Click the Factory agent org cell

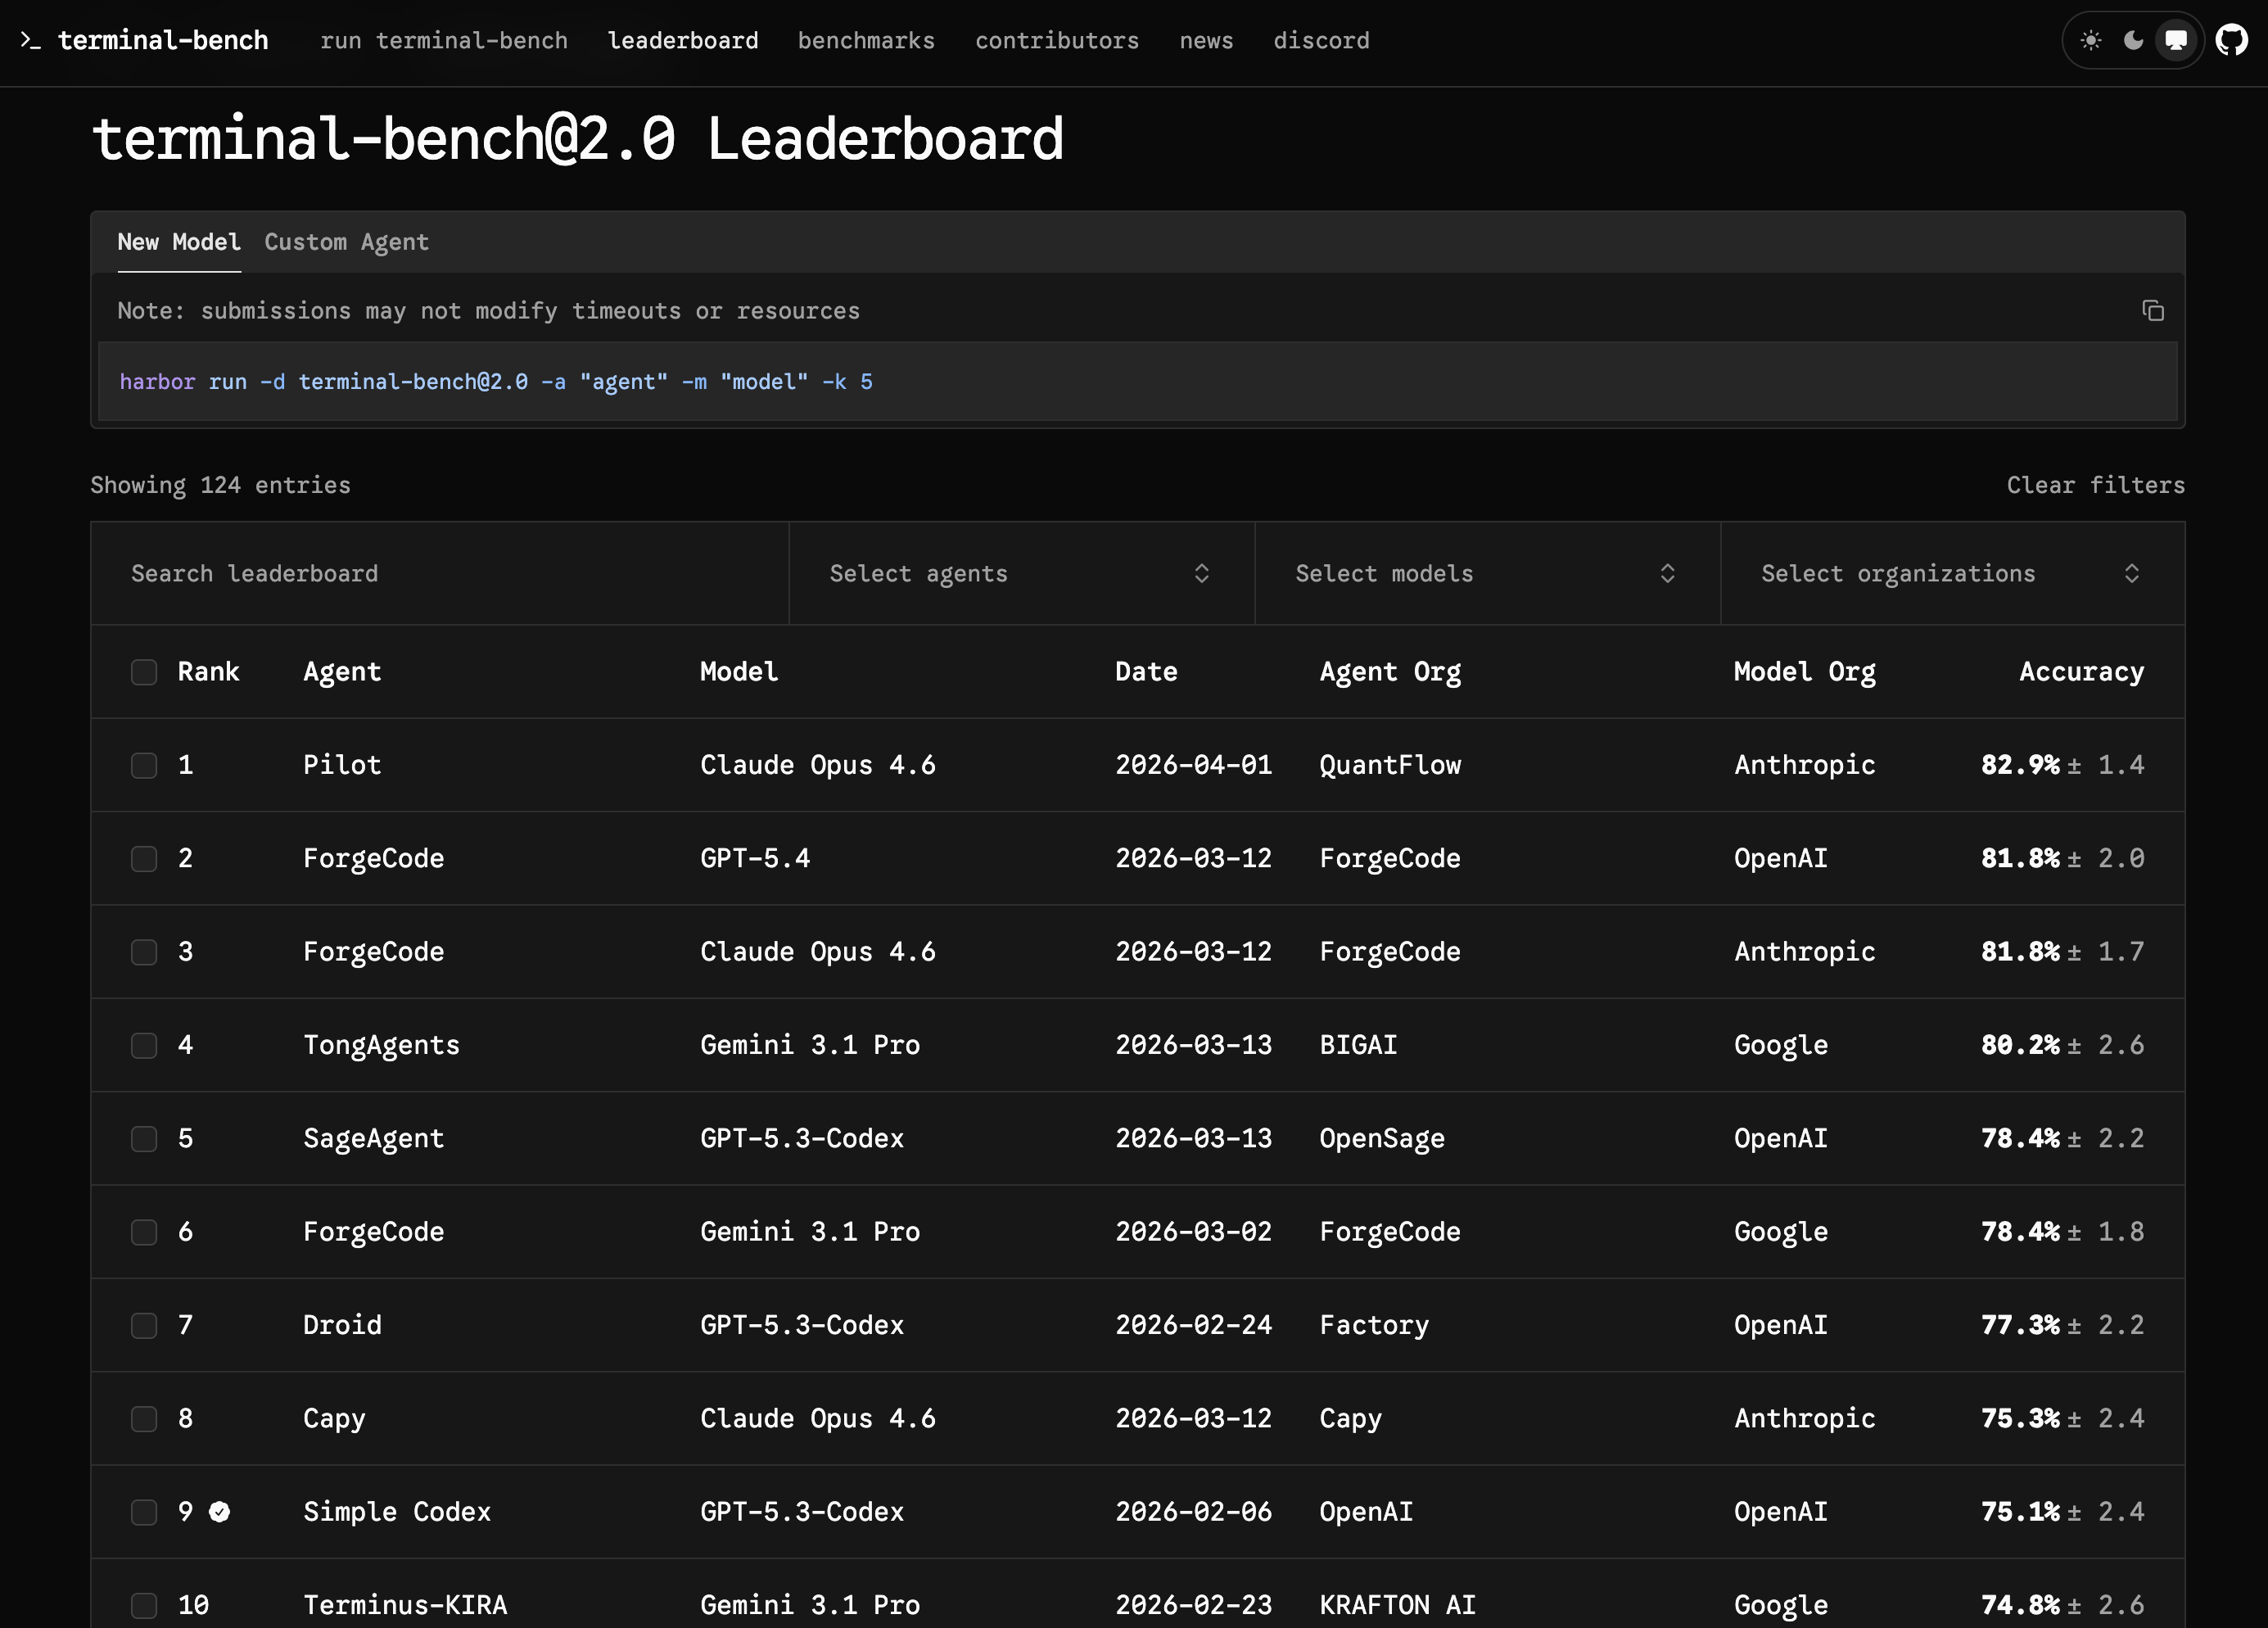[1374, 1325]
